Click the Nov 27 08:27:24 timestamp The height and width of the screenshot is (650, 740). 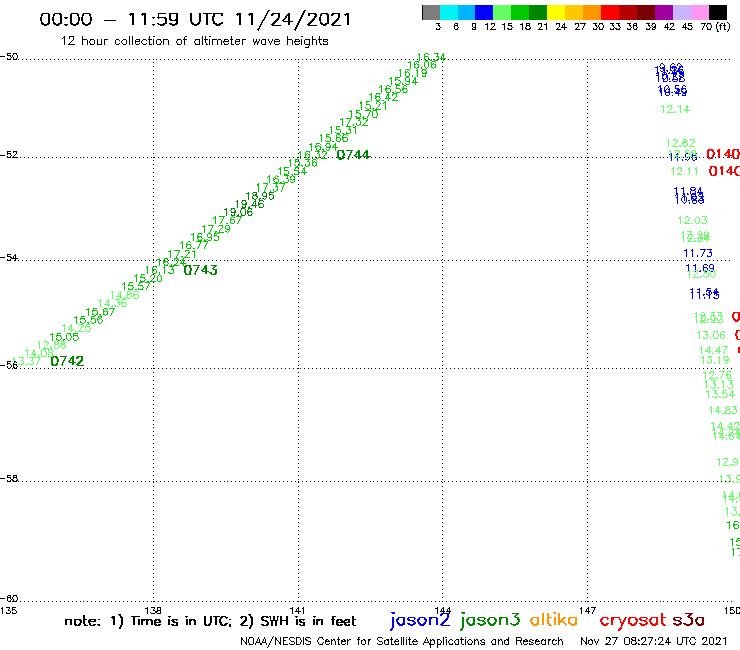click(x=654, y=641)
